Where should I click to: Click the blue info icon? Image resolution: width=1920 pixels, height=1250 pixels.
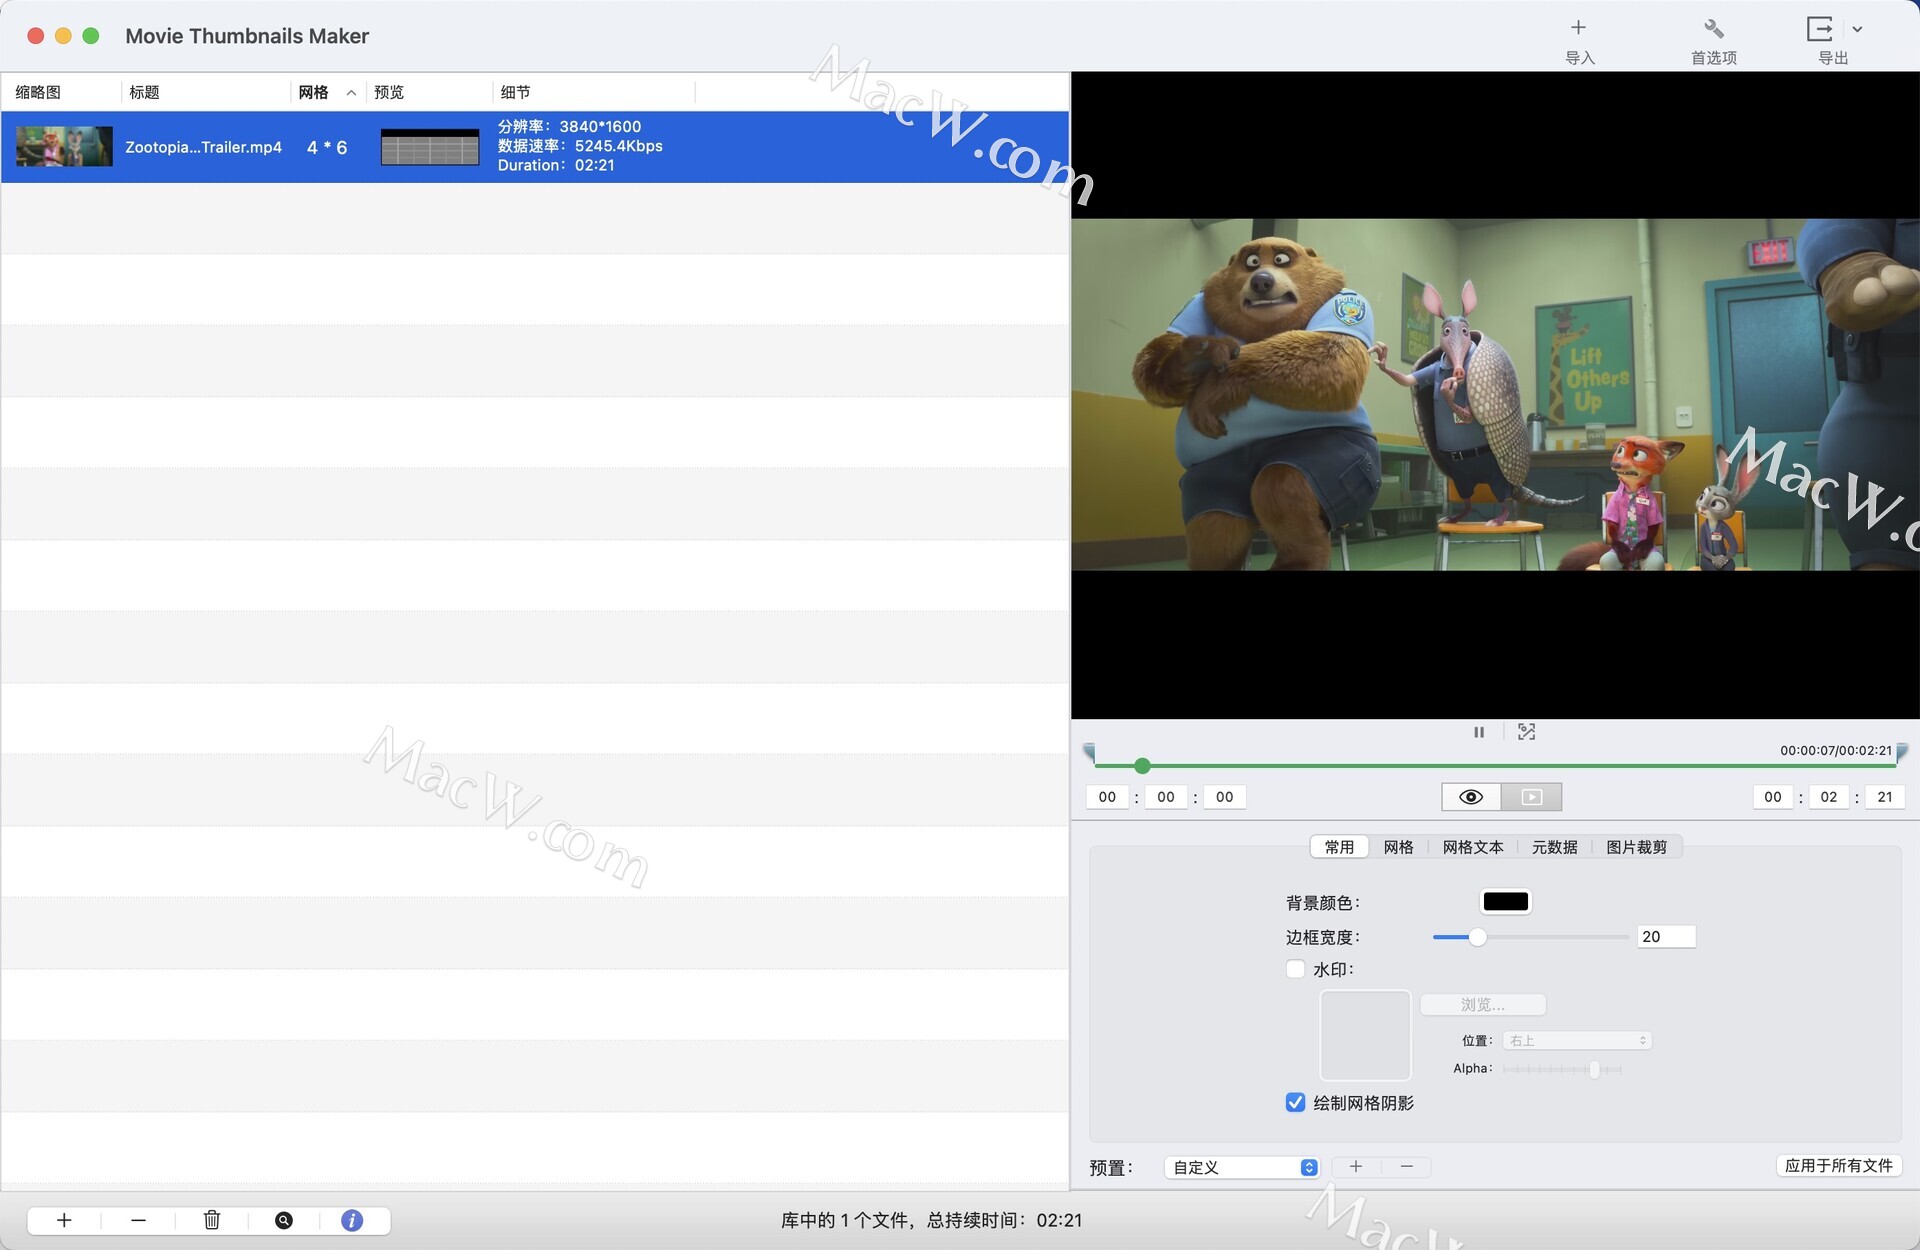pos(352,1220)
